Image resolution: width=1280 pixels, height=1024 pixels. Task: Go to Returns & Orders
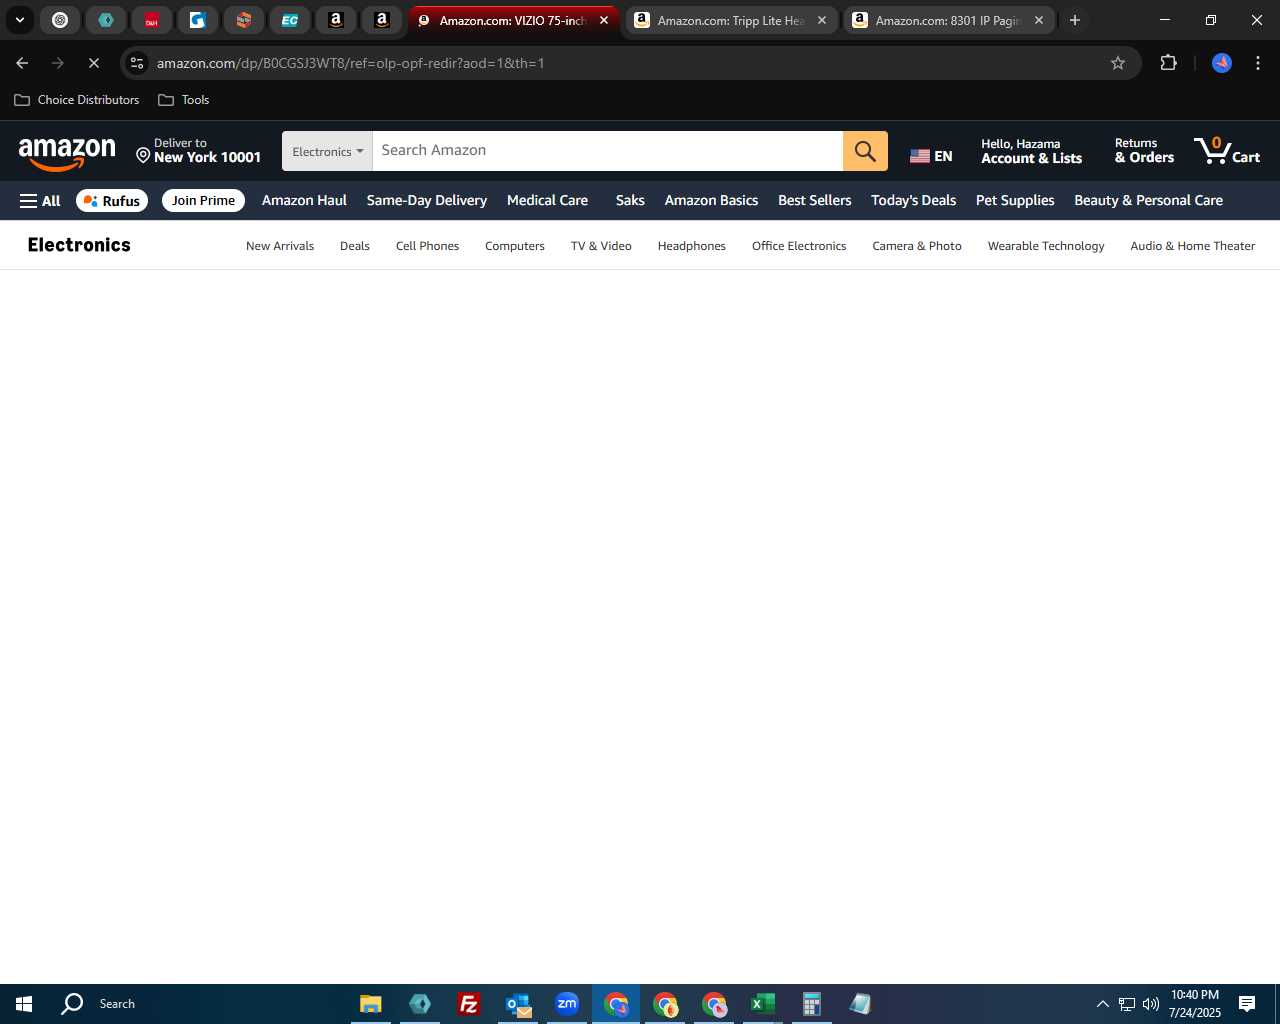(x=1144, y=151)
